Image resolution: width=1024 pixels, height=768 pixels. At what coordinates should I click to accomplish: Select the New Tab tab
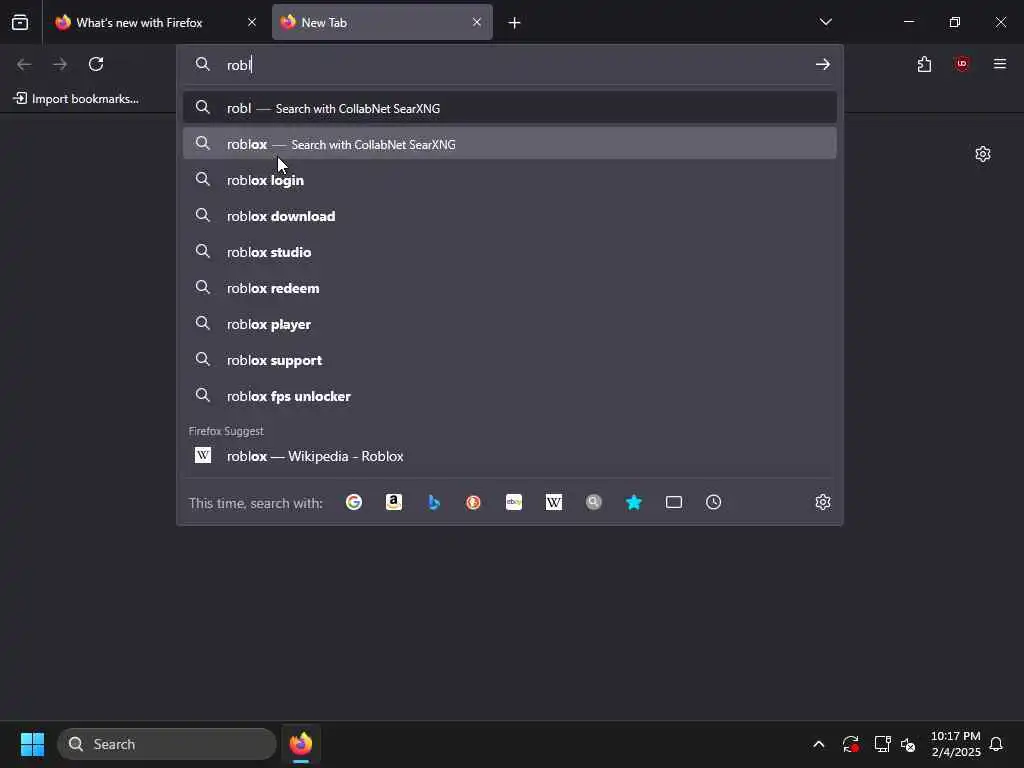coord(382,22)
